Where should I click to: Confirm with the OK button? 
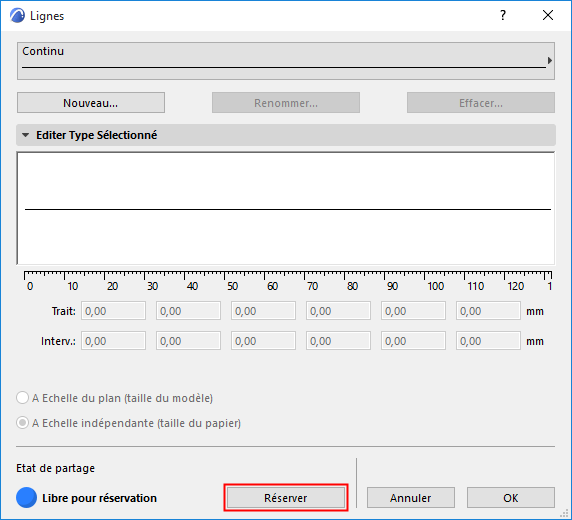coord(511,498)
